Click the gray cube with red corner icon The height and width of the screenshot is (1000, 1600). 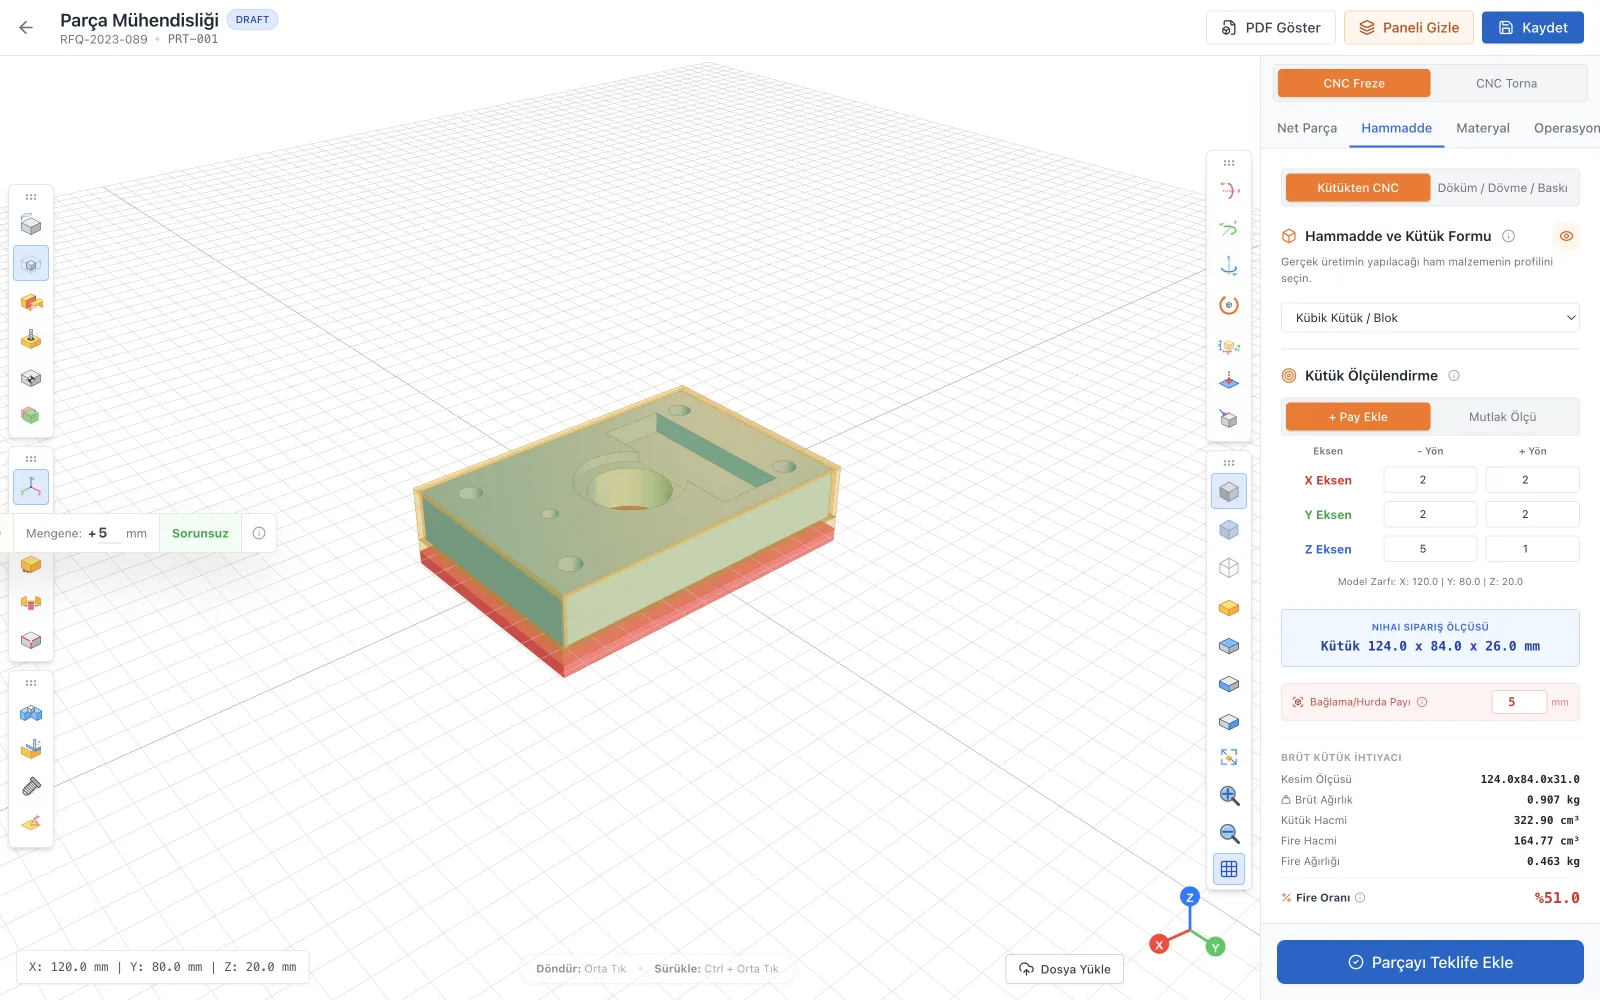(x=1229, y=419)
